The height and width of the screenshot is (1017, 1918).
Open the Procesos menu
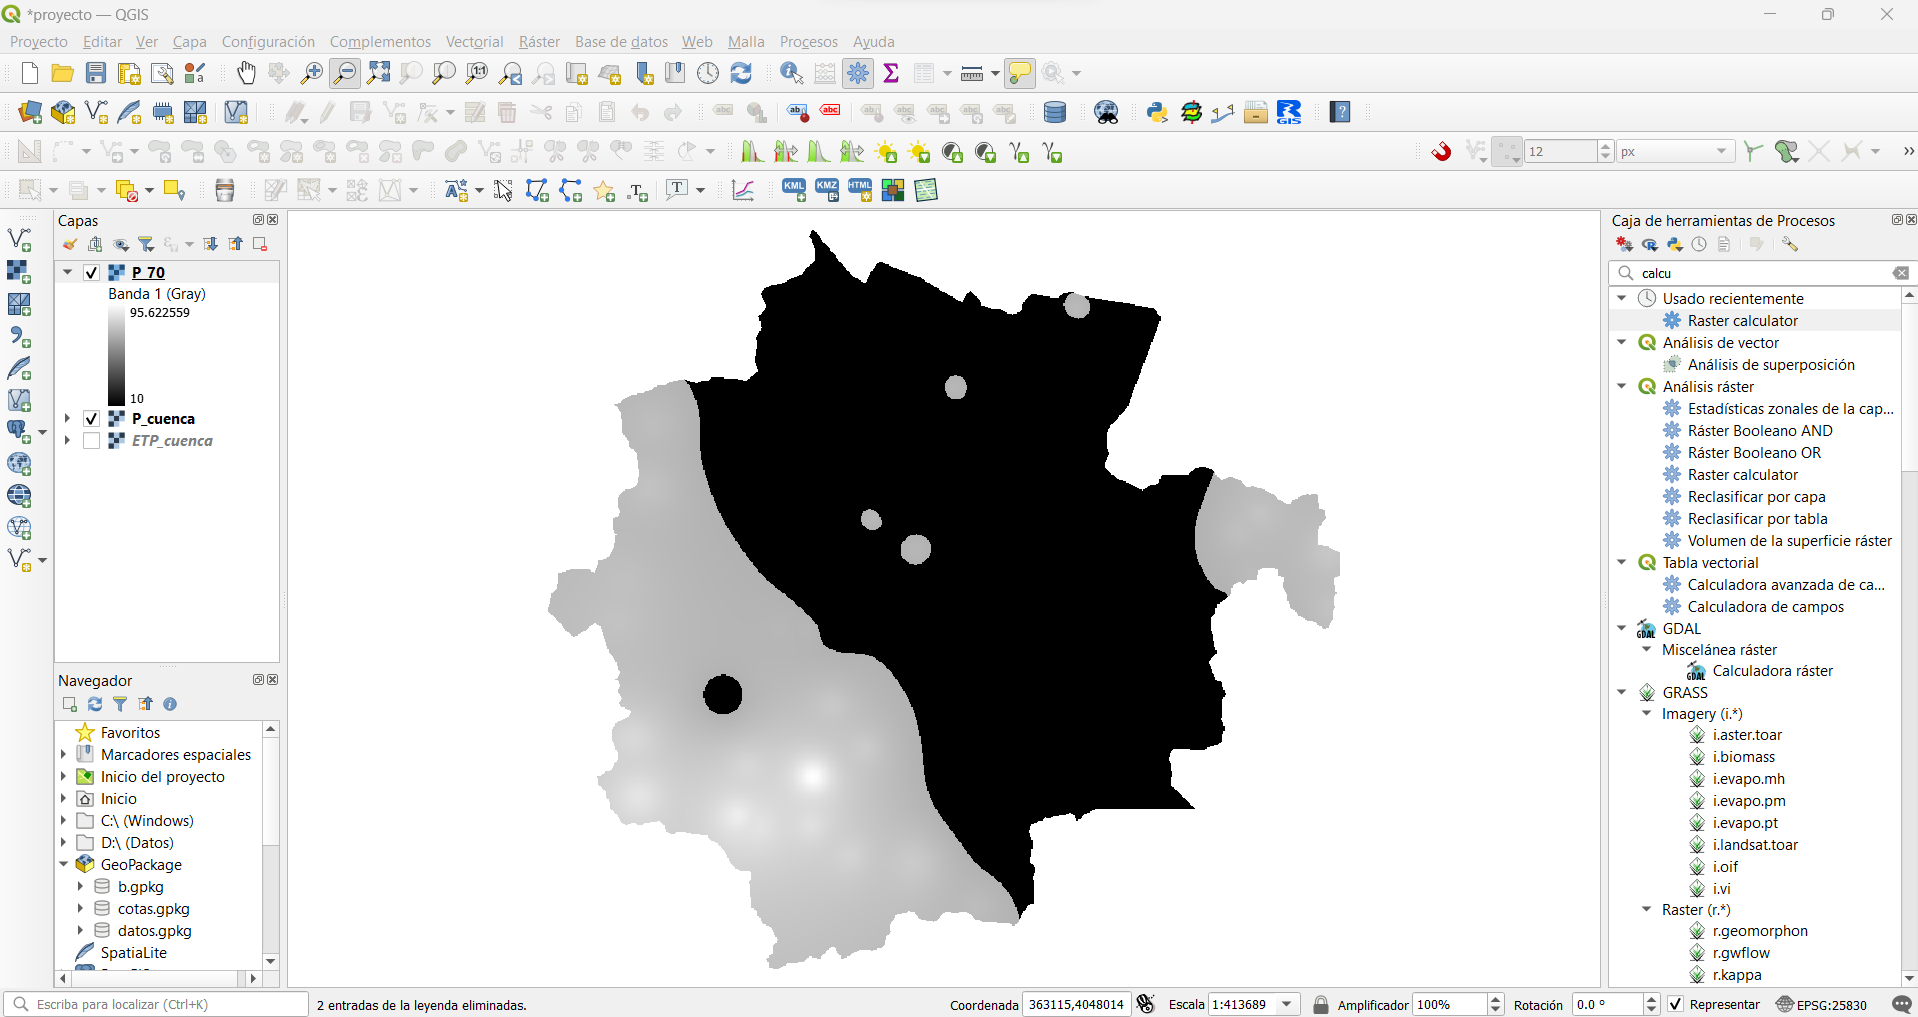pos(808,41)
